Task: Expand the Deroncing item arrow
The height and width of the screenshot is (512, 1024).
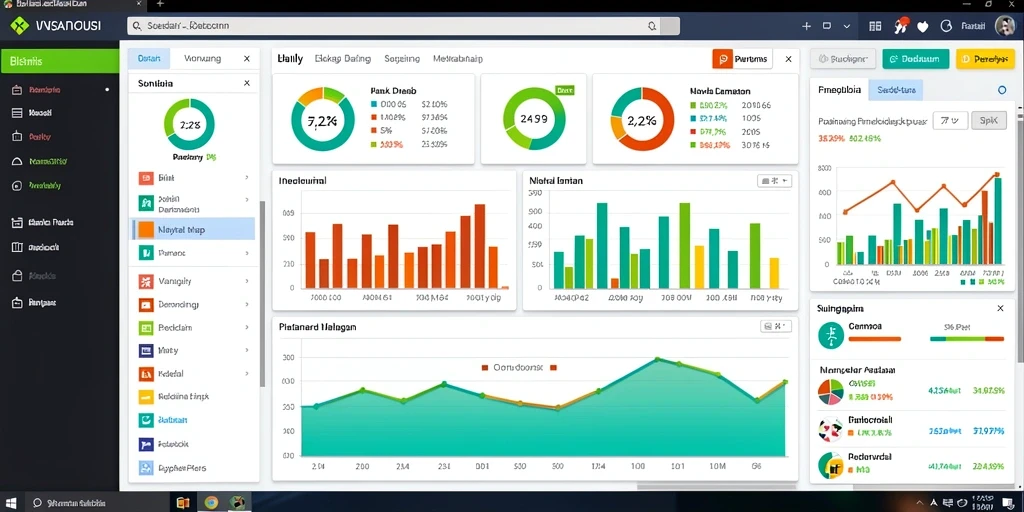Action: tap(246, 304)
